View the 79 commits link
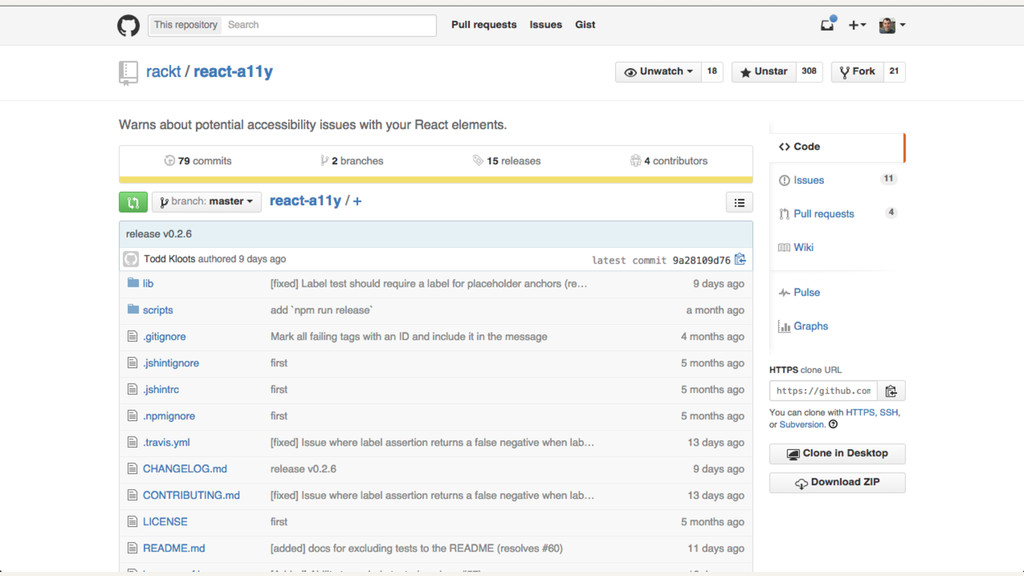The image size is (1024, 576). [198, 161]
